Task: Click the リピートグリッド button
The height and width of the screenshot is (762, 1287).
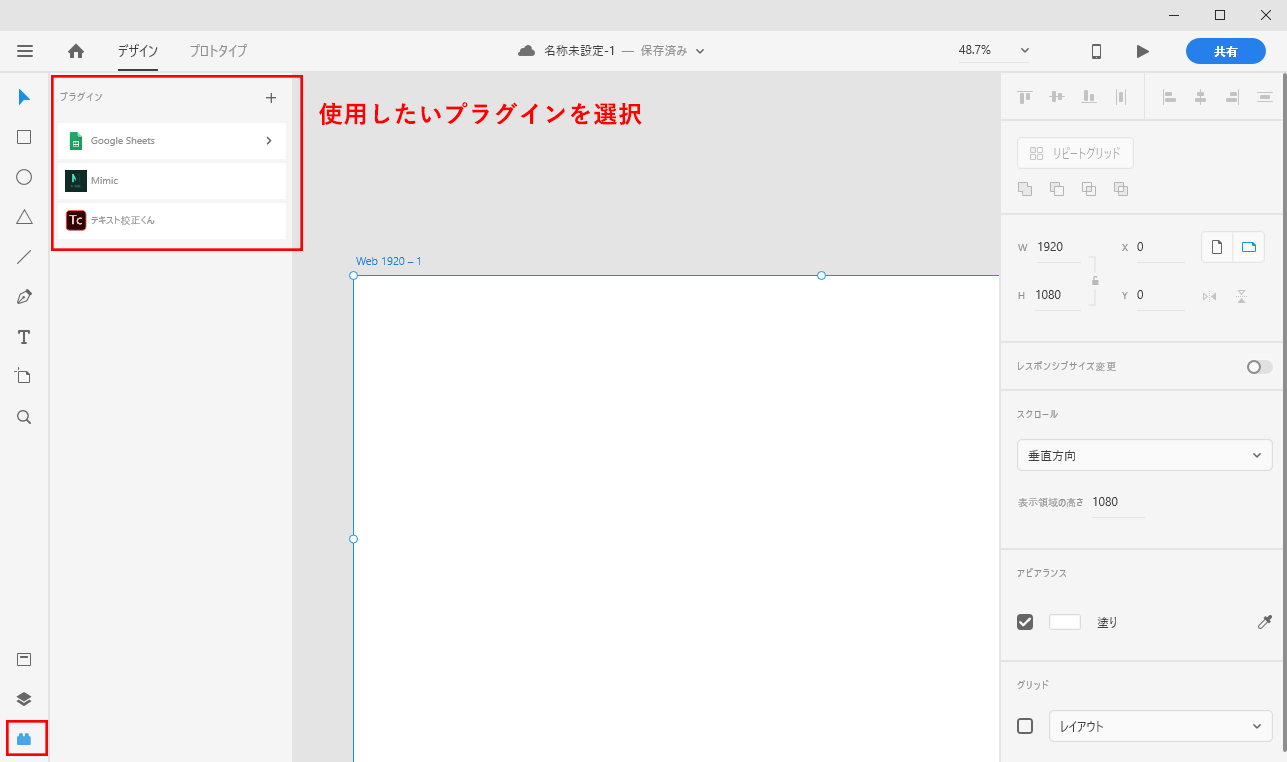Action: click(1075, 153)
